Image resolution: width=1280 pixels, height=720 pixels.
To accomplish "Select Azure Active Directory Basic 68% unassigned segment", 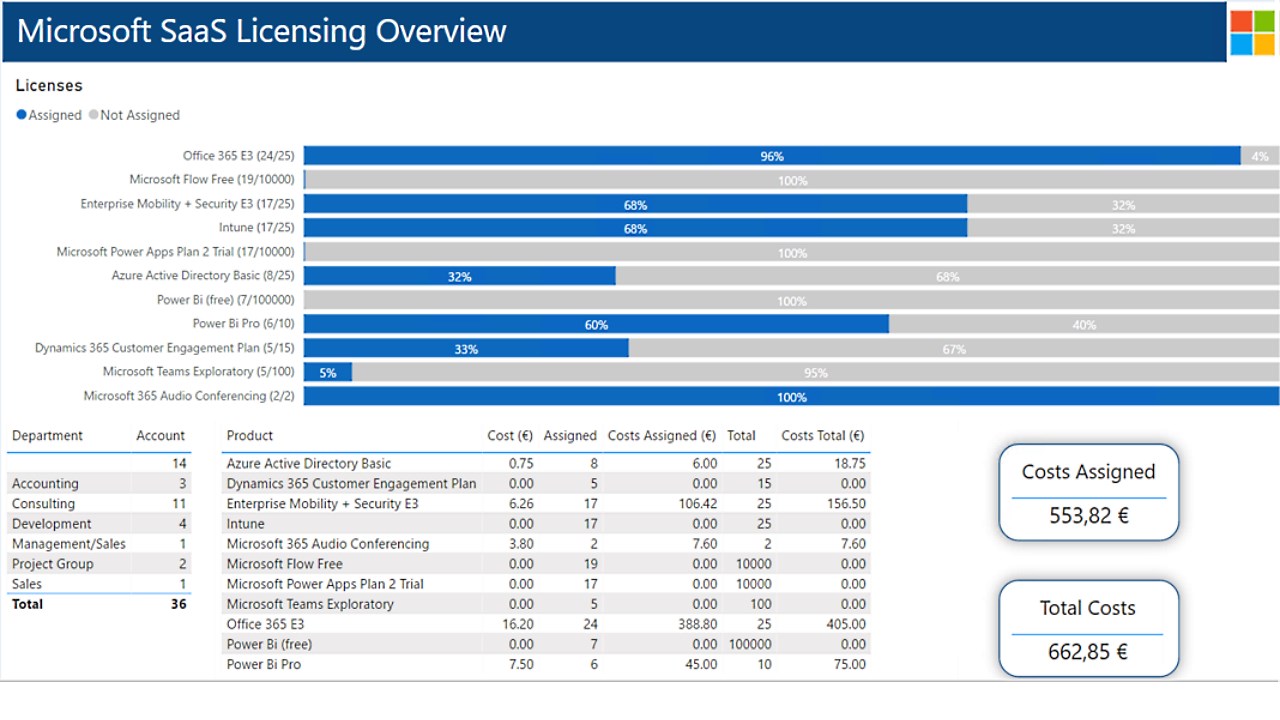I will coord(947,276).
